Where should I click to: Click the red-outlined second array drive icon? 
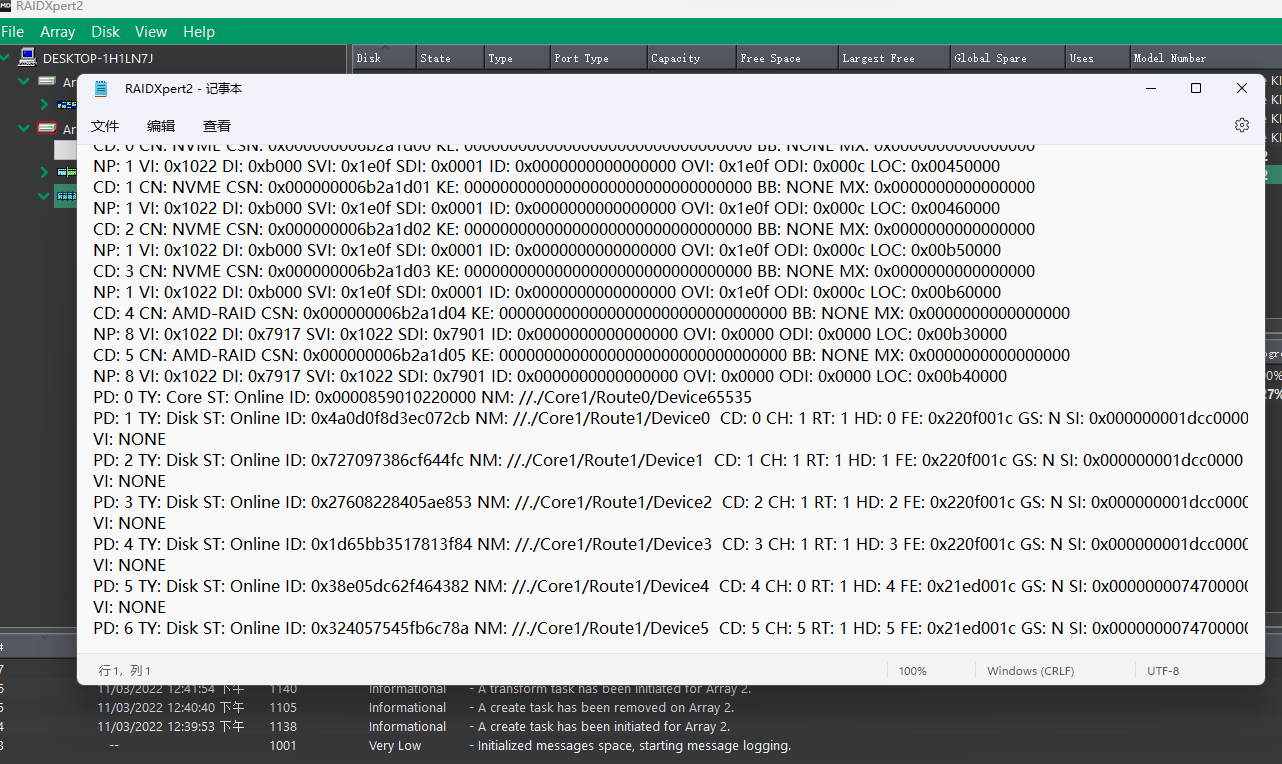(x=48, y=128)
